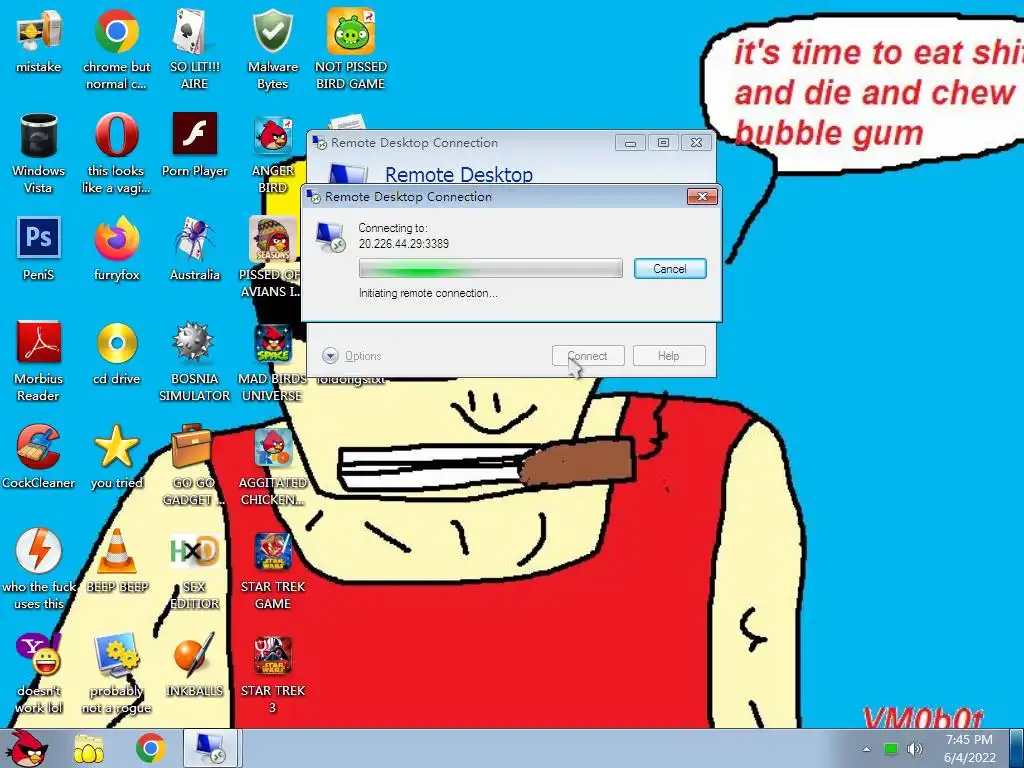Open the taskbar folder with eggs icon
The width and height of the screenshot is (1024, 768).
89,748
